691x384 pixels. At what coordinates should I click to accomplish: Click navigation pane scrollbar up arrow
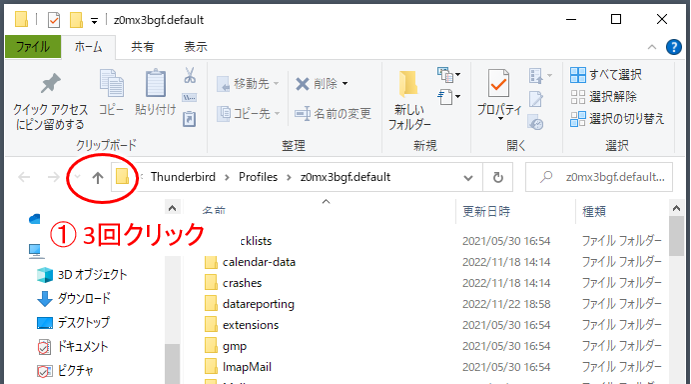click(x=172, y=208)
